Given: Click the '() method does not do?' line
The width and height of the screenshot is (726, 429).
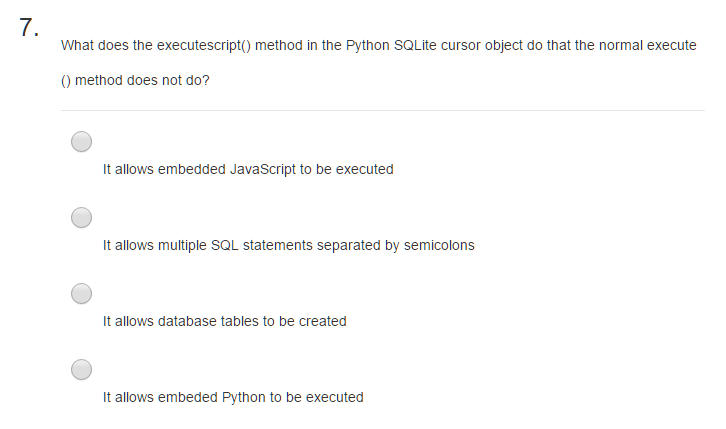Looking at the screenshot, I should (135, 81).
